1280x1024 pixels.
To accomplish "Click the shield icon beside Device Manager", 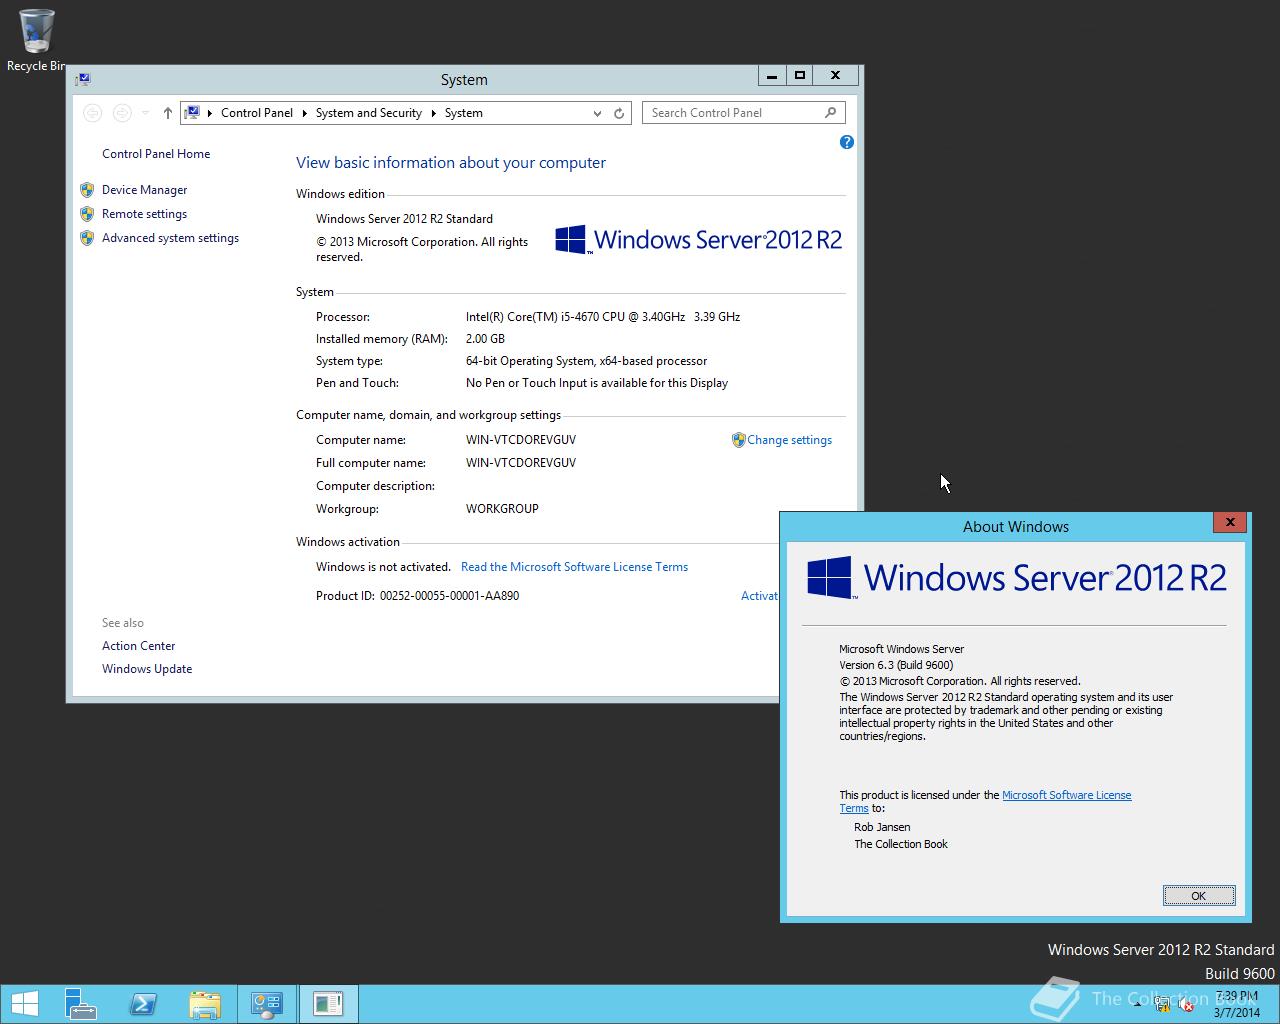I will point(87,190).
